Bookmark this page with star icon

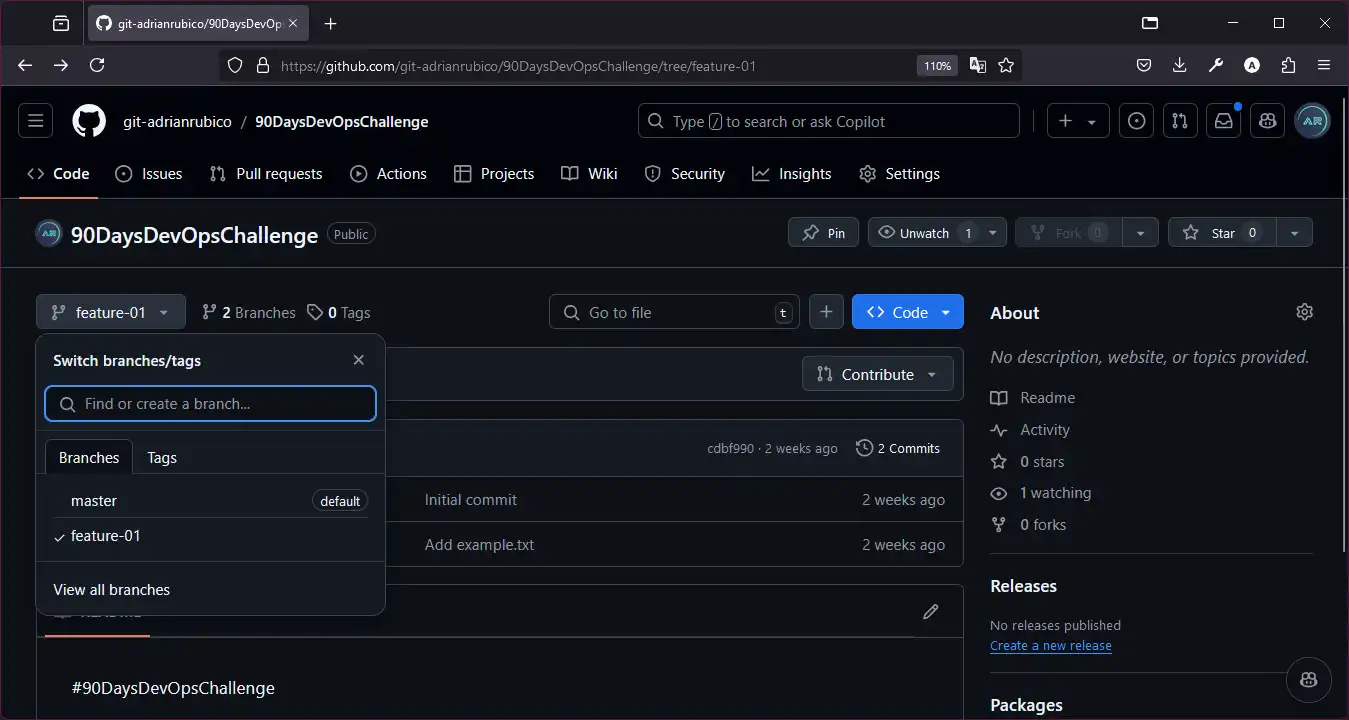point(1006,65)
